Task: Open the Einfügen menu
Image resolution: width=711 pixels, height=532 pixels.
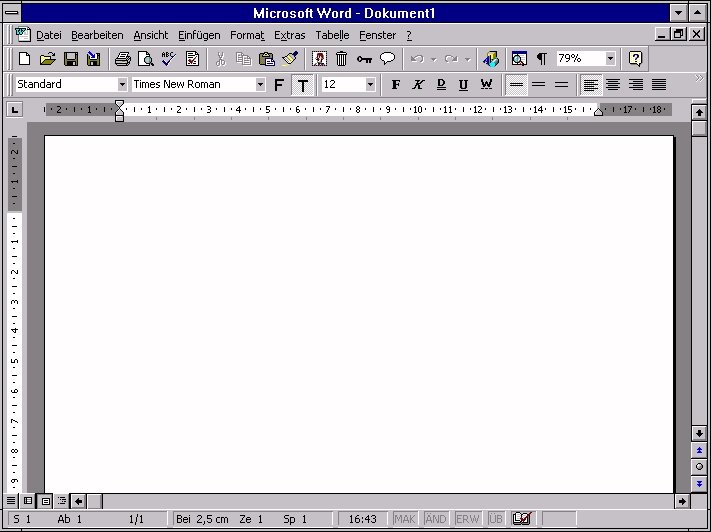Action: [199, 35]
